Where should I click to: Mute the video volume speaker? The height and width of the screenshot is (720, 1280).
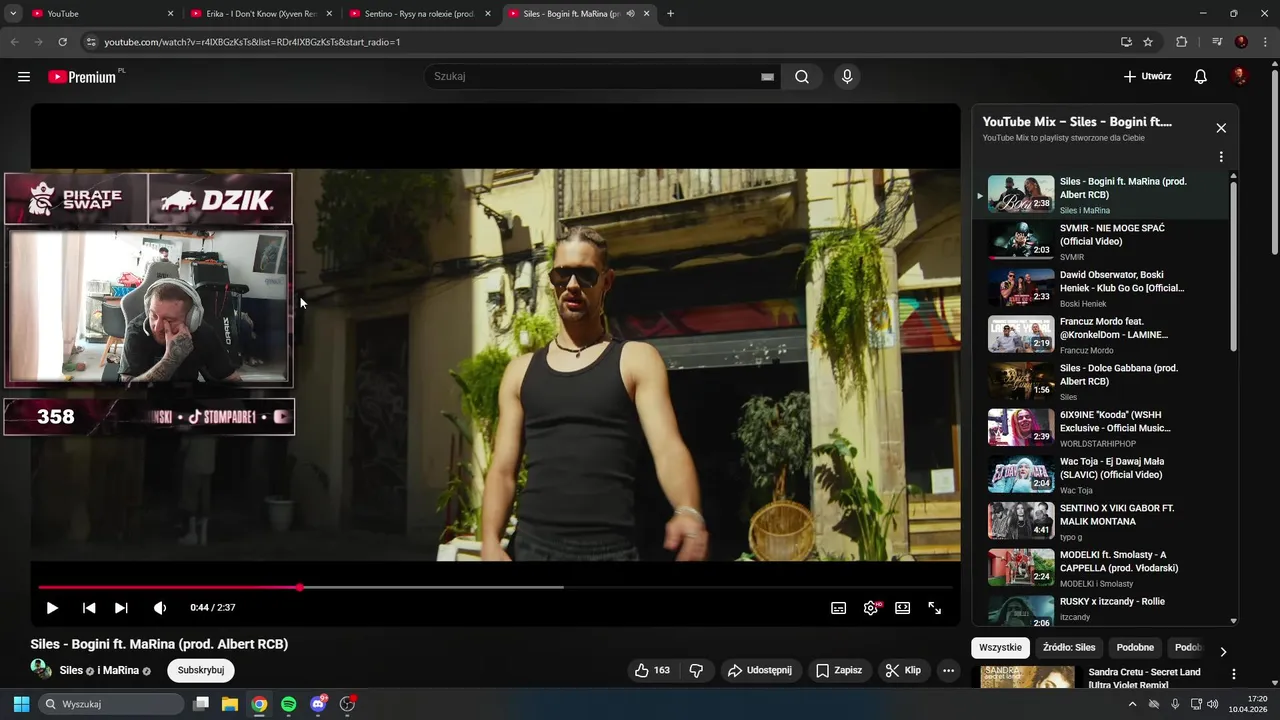click(x=160, y=608)
